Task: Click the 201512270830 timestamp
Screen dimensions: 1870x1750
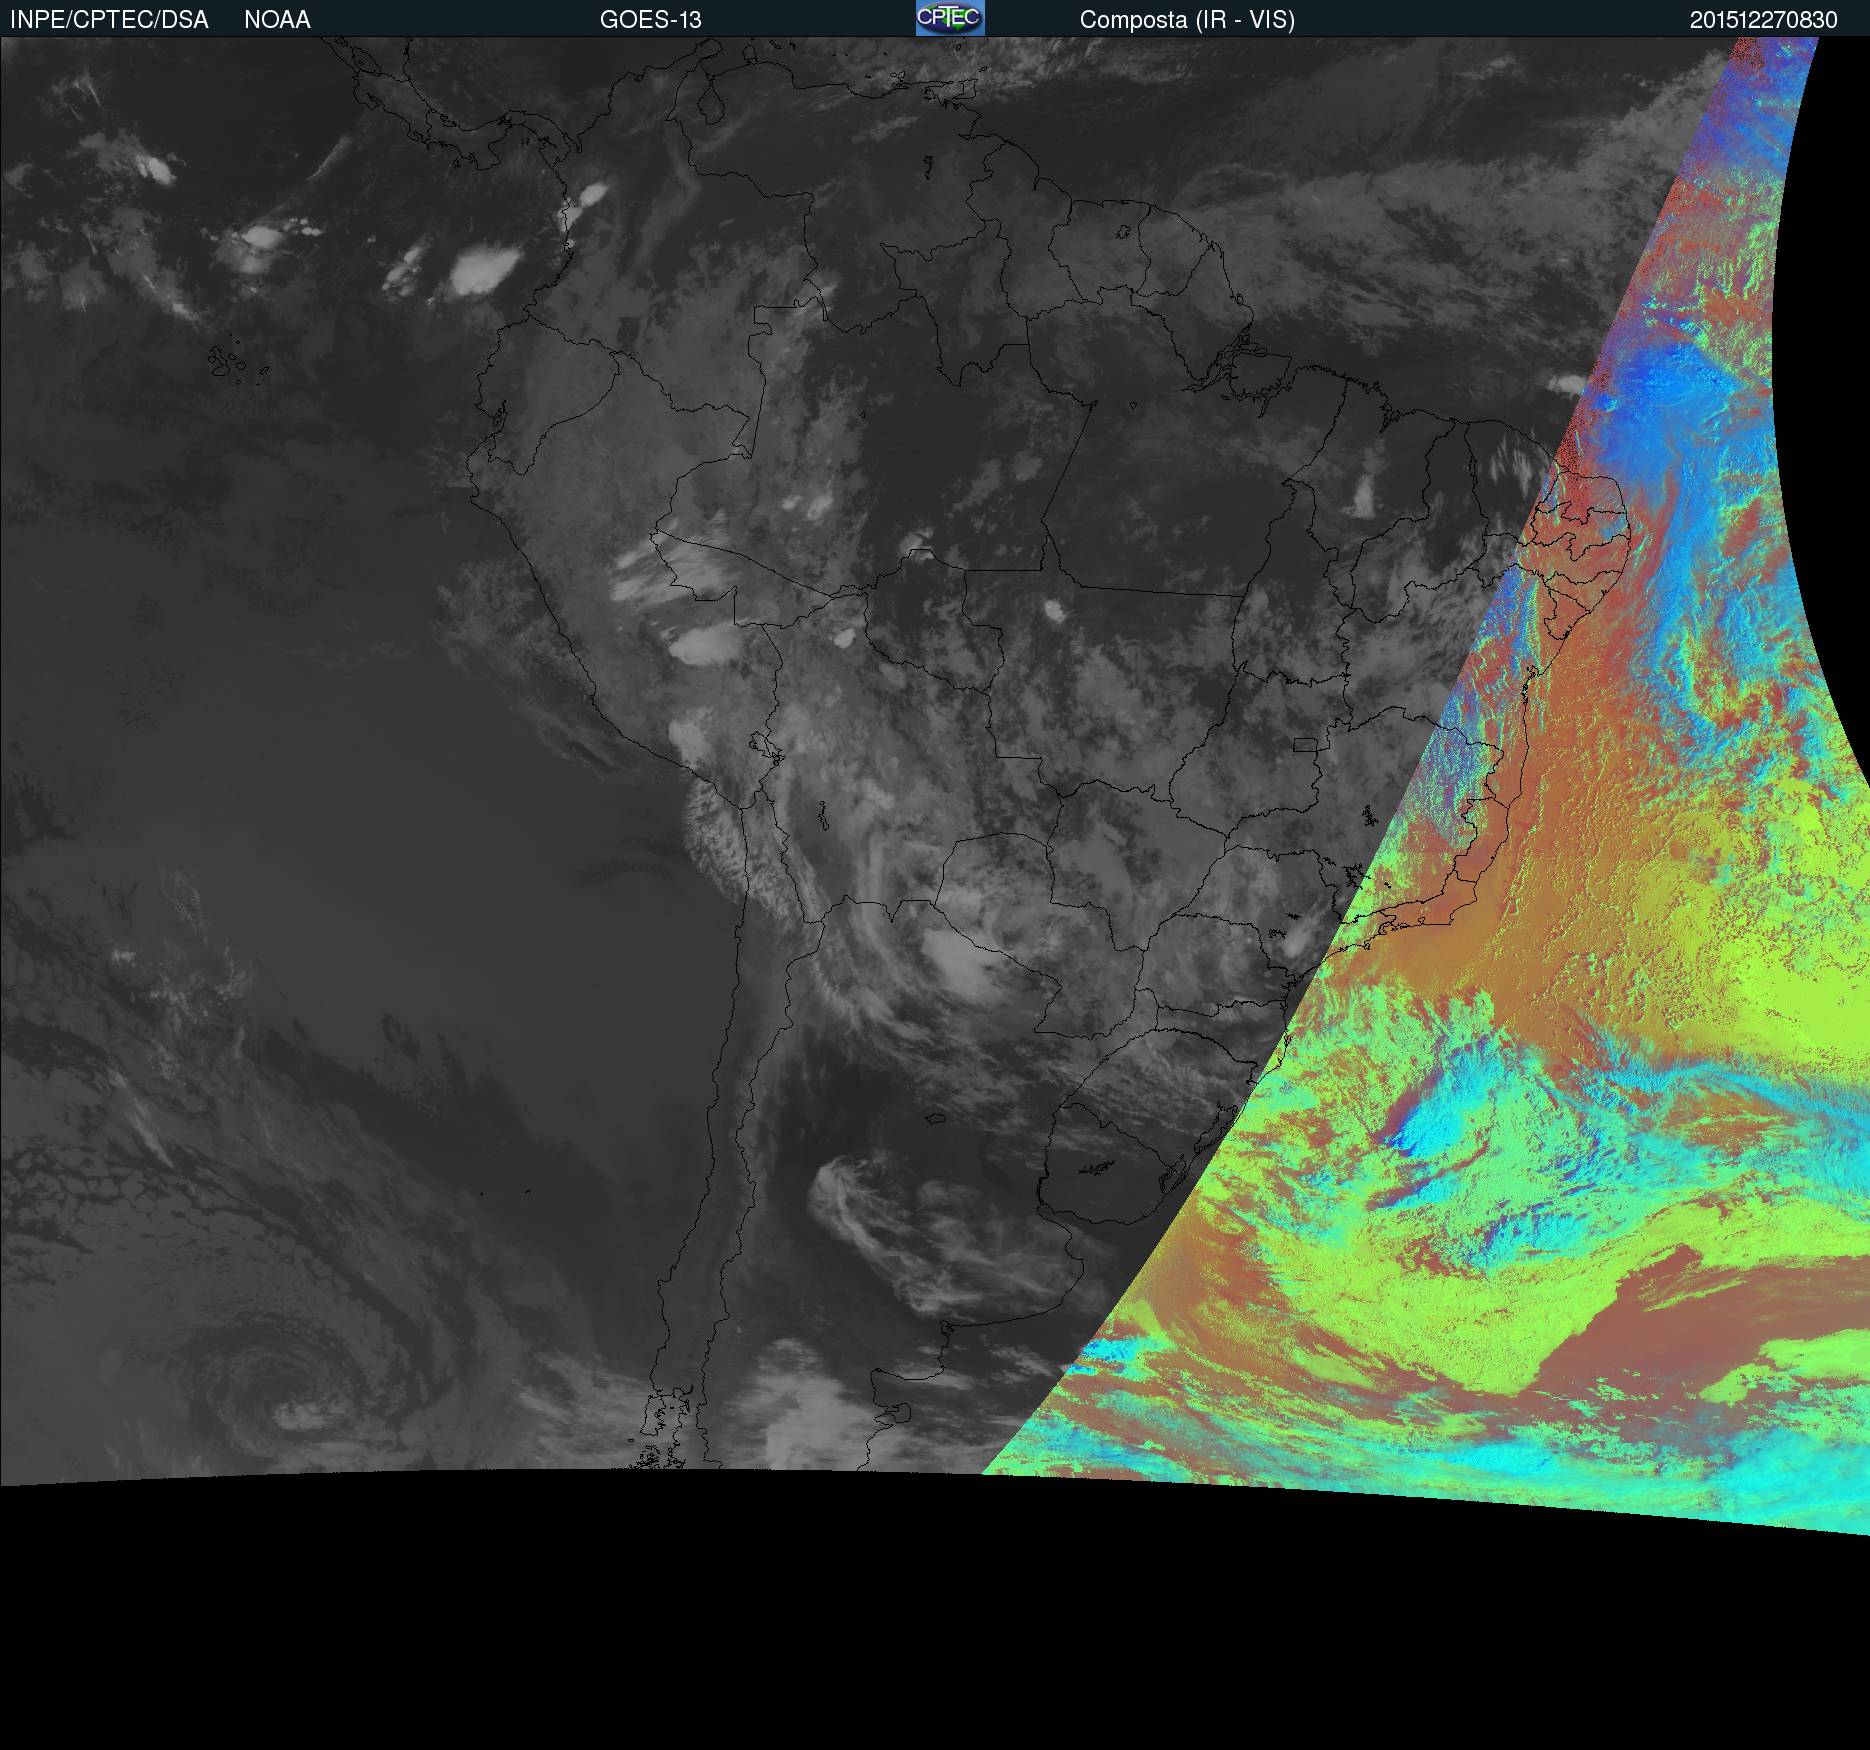Action: pos(1763,20)
